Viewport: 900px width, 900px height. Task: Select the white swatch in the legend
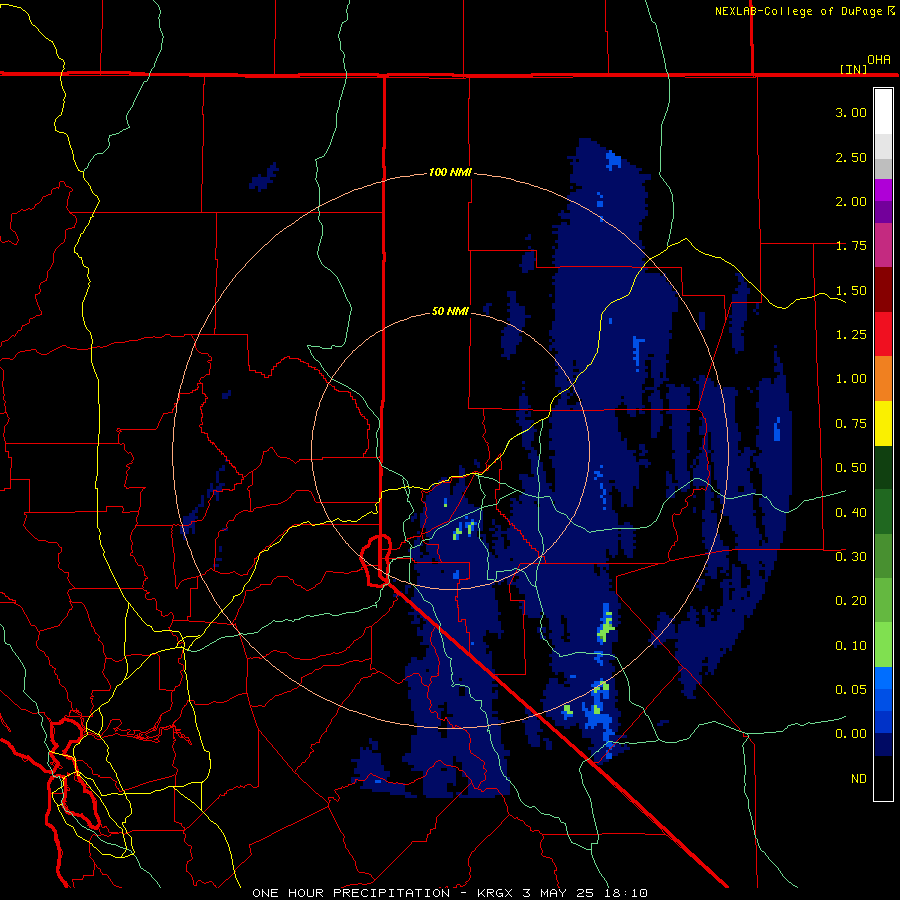[883, 111]
